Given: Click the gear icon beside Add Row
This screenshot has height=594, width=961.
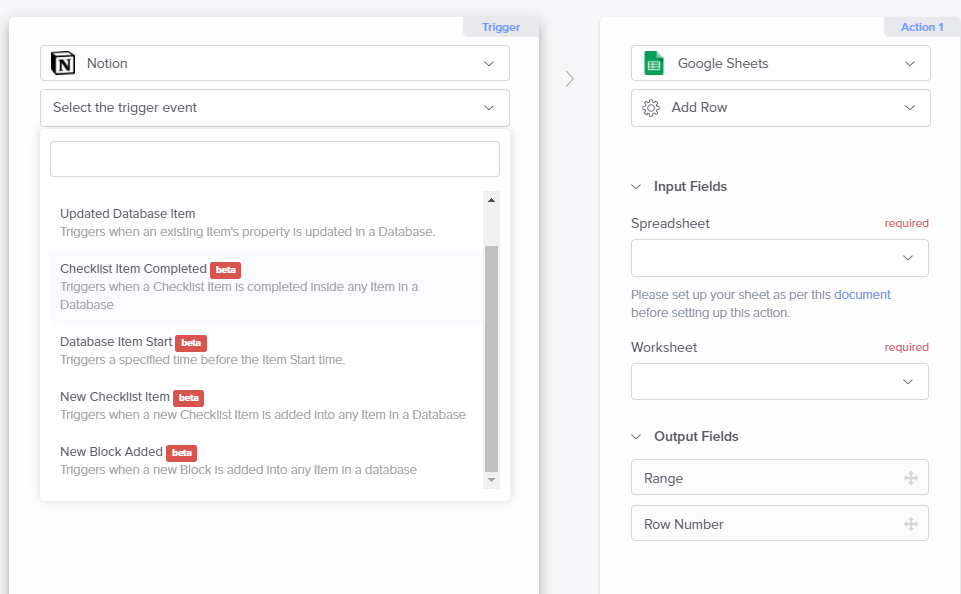Looking at the screenshot, I should coord(651,108).
